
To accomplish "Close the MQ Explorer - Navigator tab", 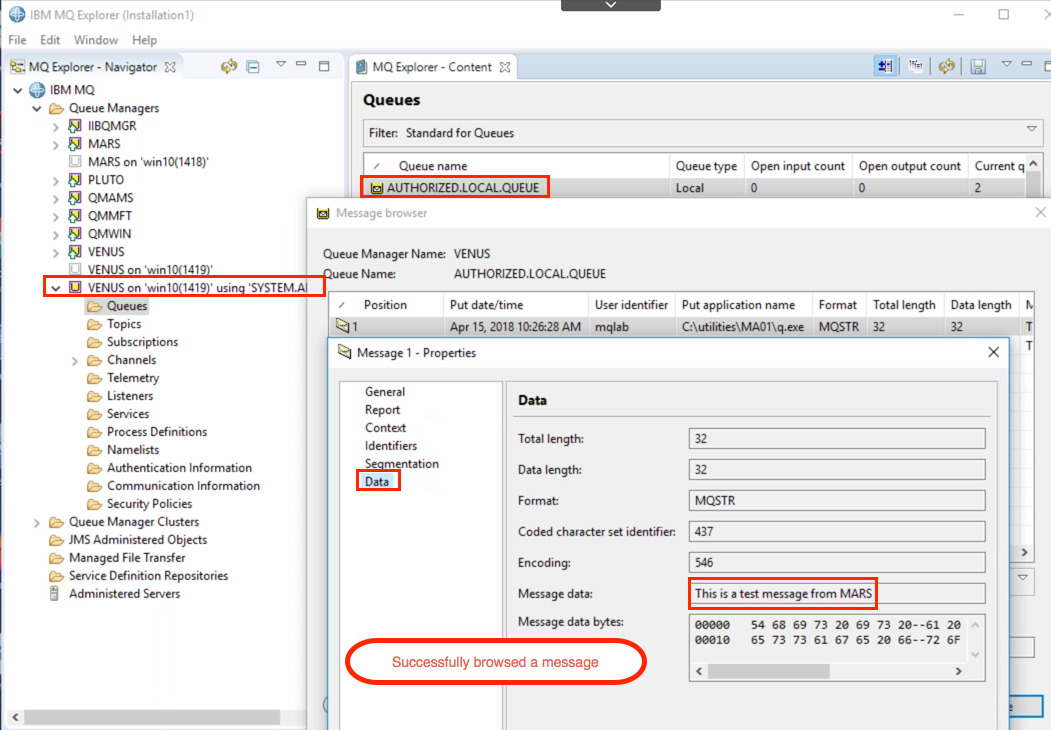I will [x=170, y=67].
